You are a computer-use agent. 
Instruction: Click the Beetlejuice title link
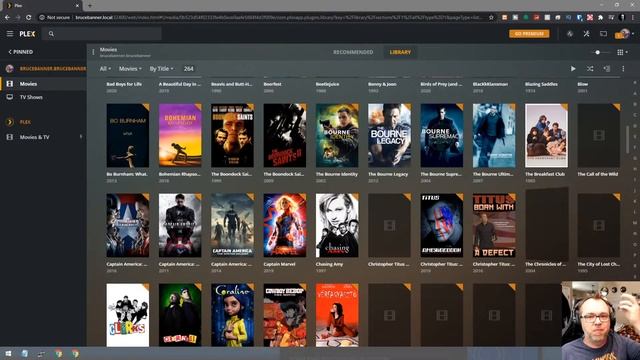(x=327, y=84)
